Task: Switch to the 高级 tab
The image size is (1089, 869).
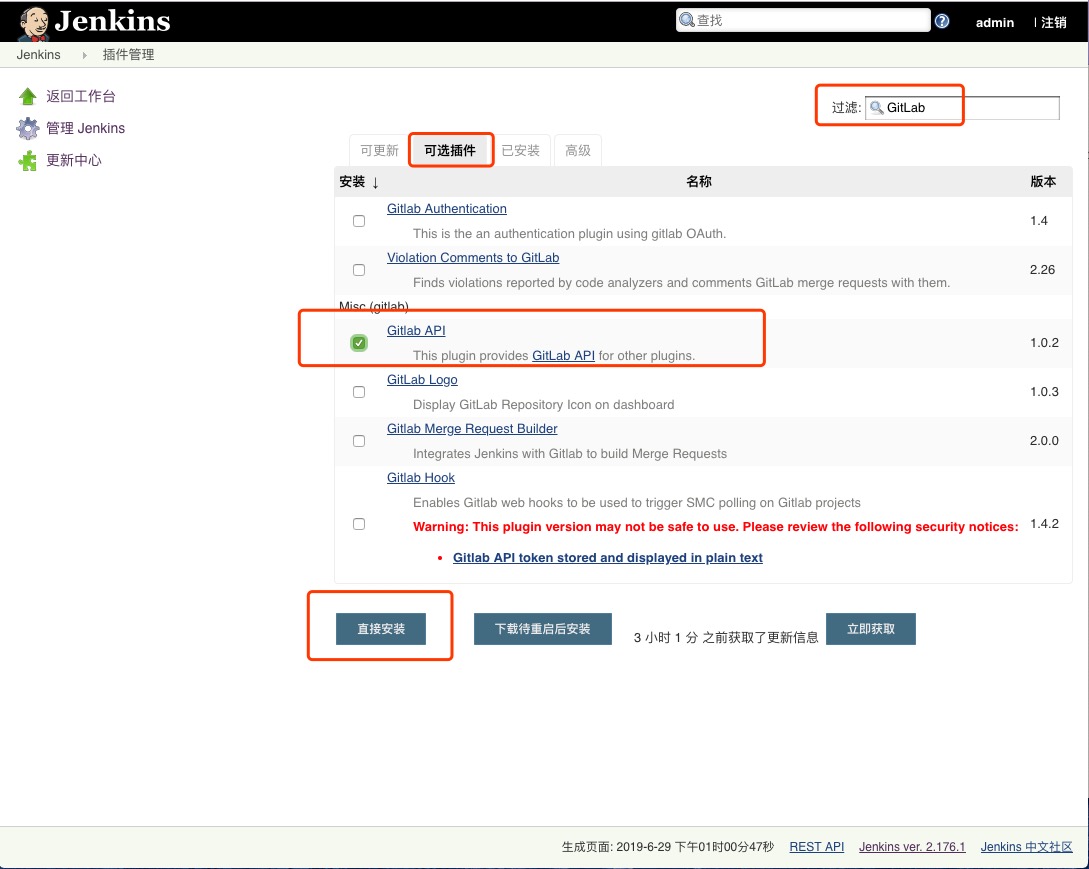Action: (578, 150)
